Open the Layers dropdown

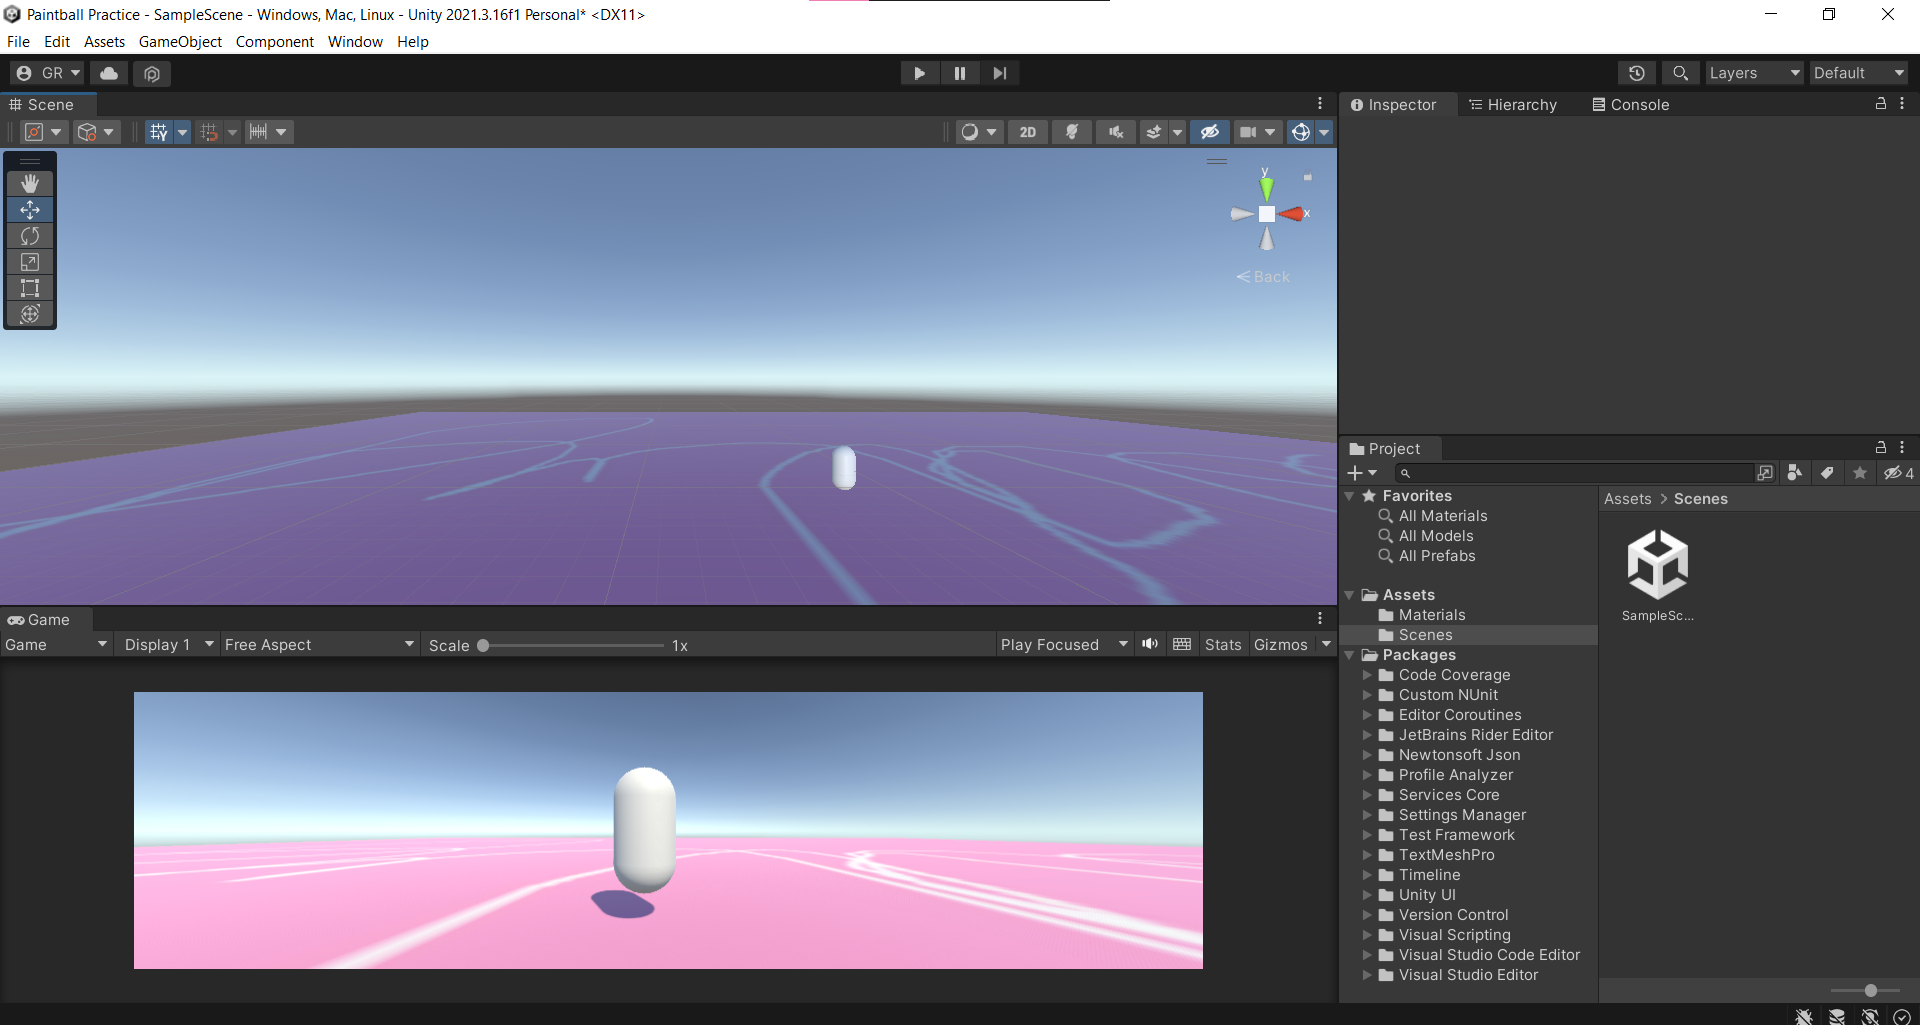pos(1754,73)
